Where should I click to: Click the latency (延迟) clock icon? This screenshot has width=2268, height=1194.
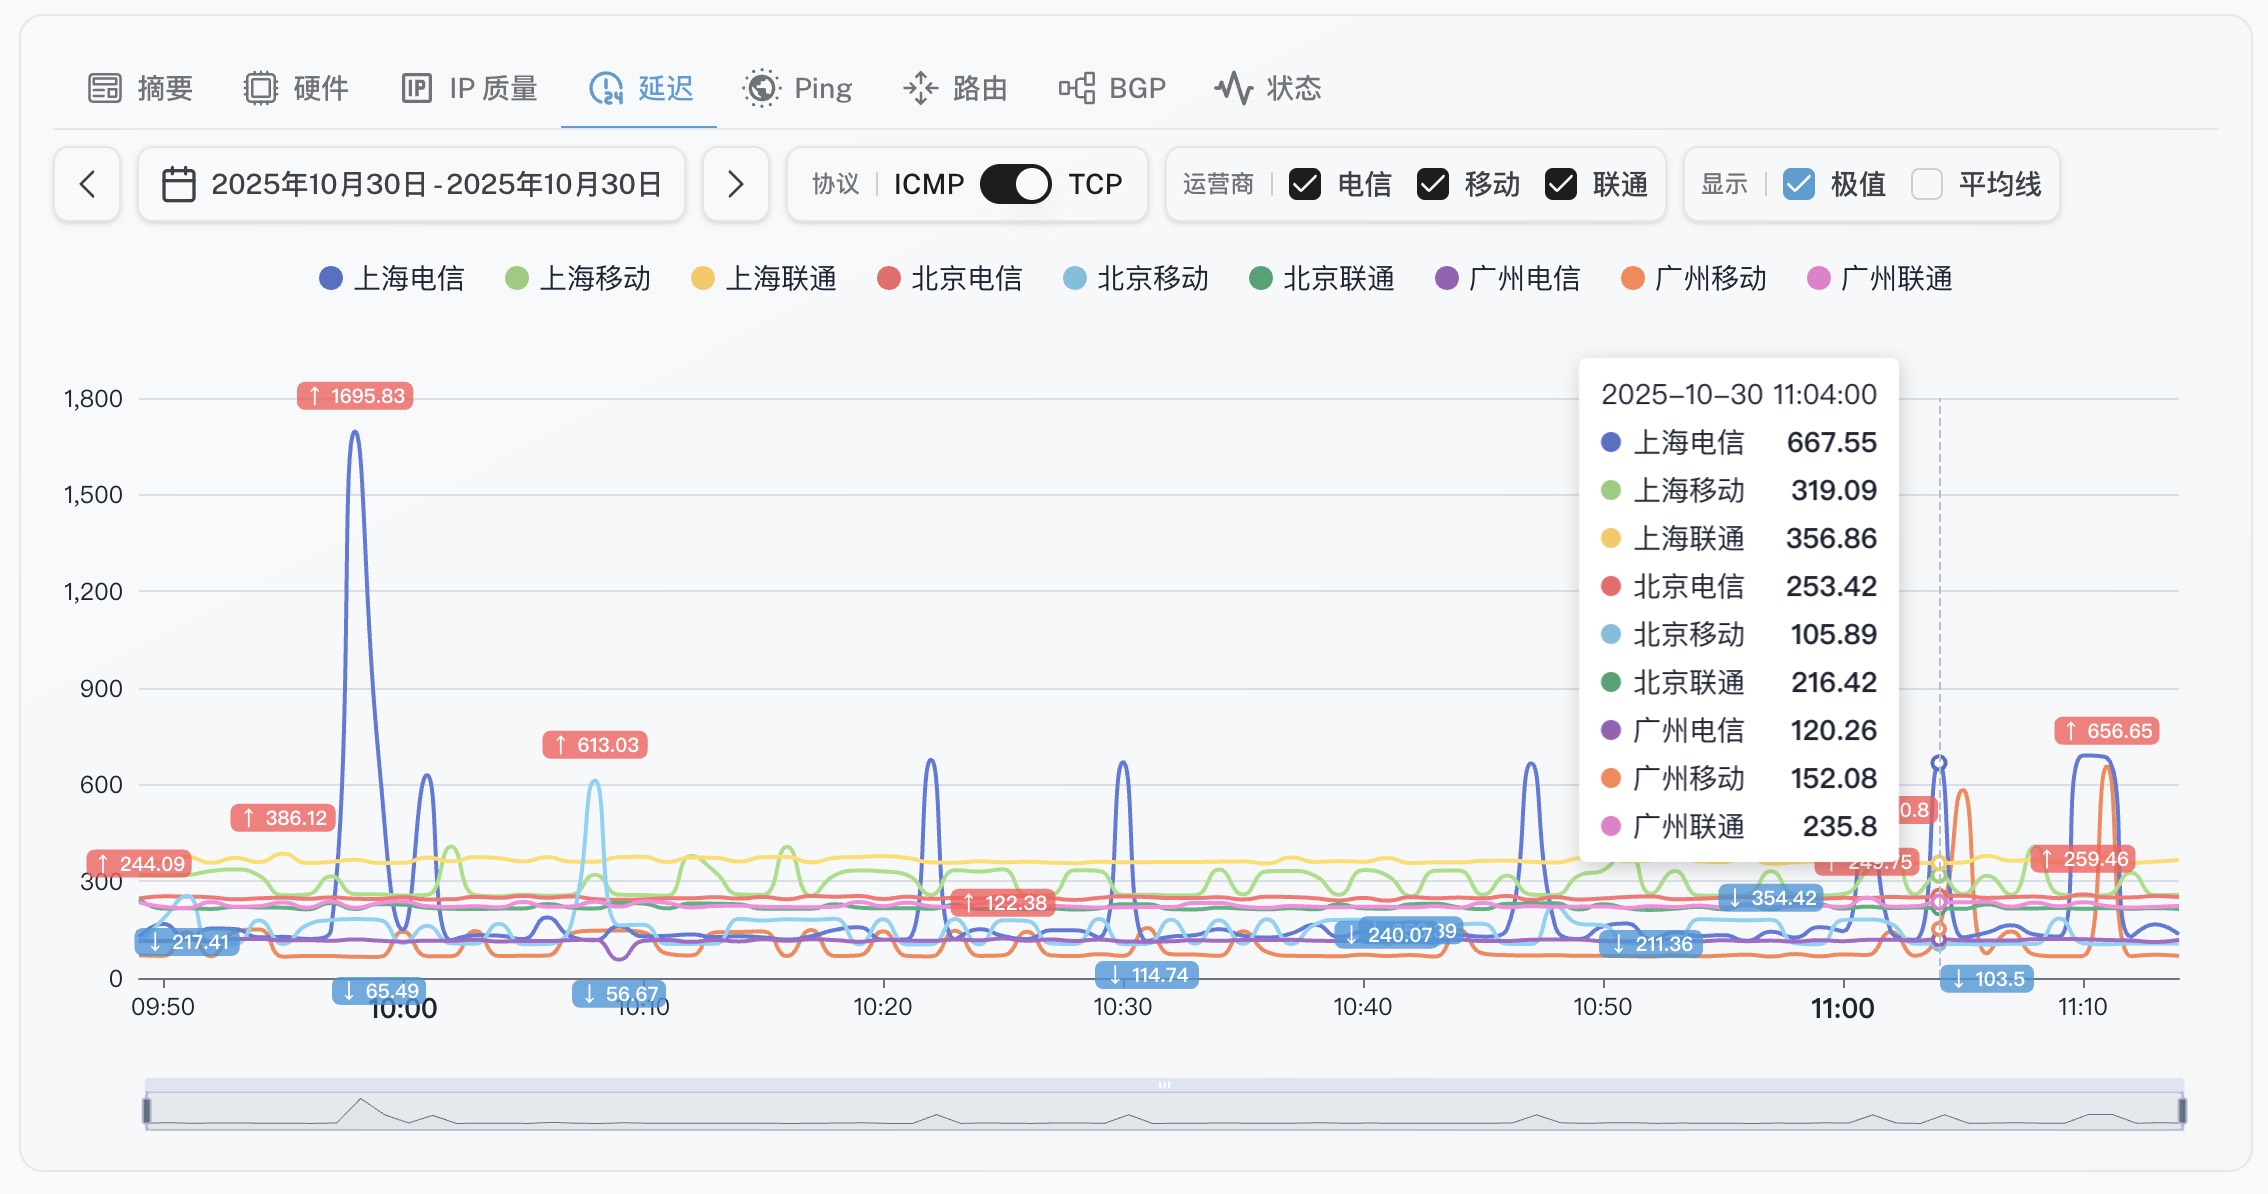pos(606,88)
